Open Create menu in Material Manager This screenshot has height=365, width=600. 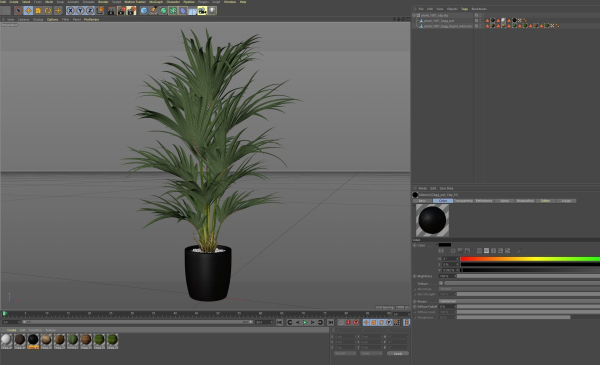pyautogui.click(x=11, y=330)
